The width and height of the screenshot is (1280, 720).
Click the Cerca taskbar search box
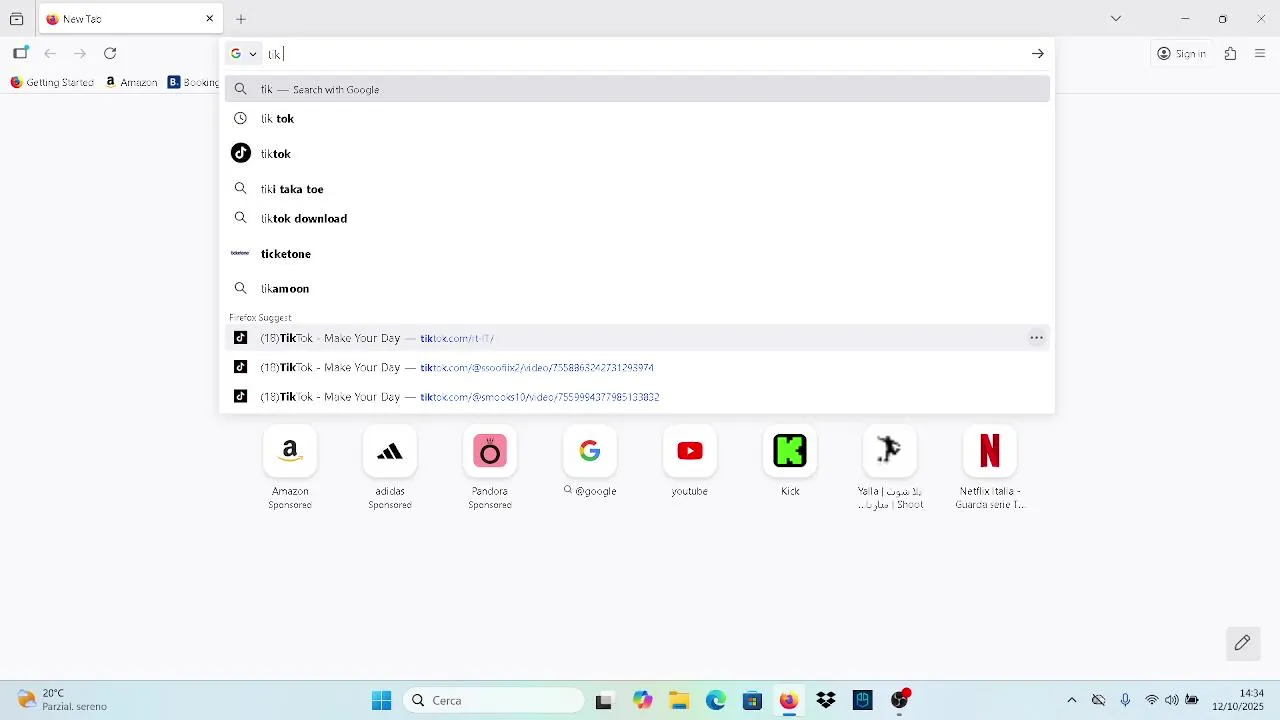[493, 701]
